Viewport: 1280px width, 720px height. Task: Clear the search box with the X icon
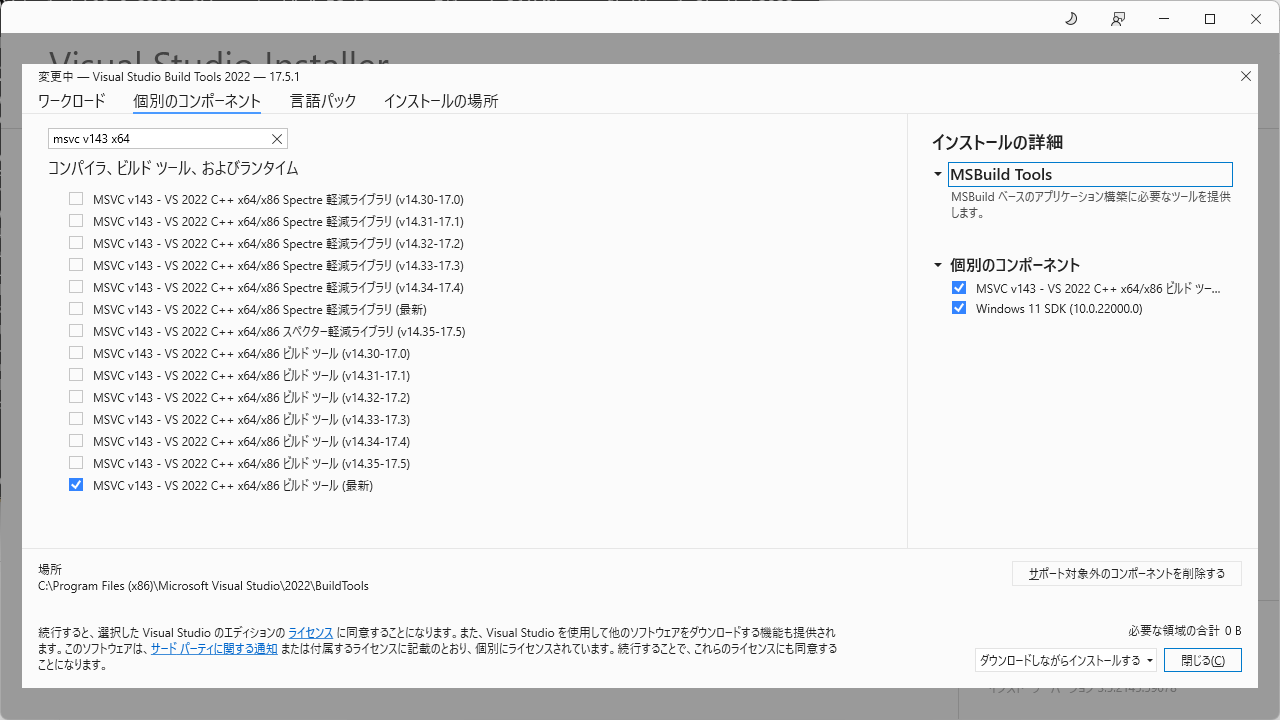coord(277,139)
